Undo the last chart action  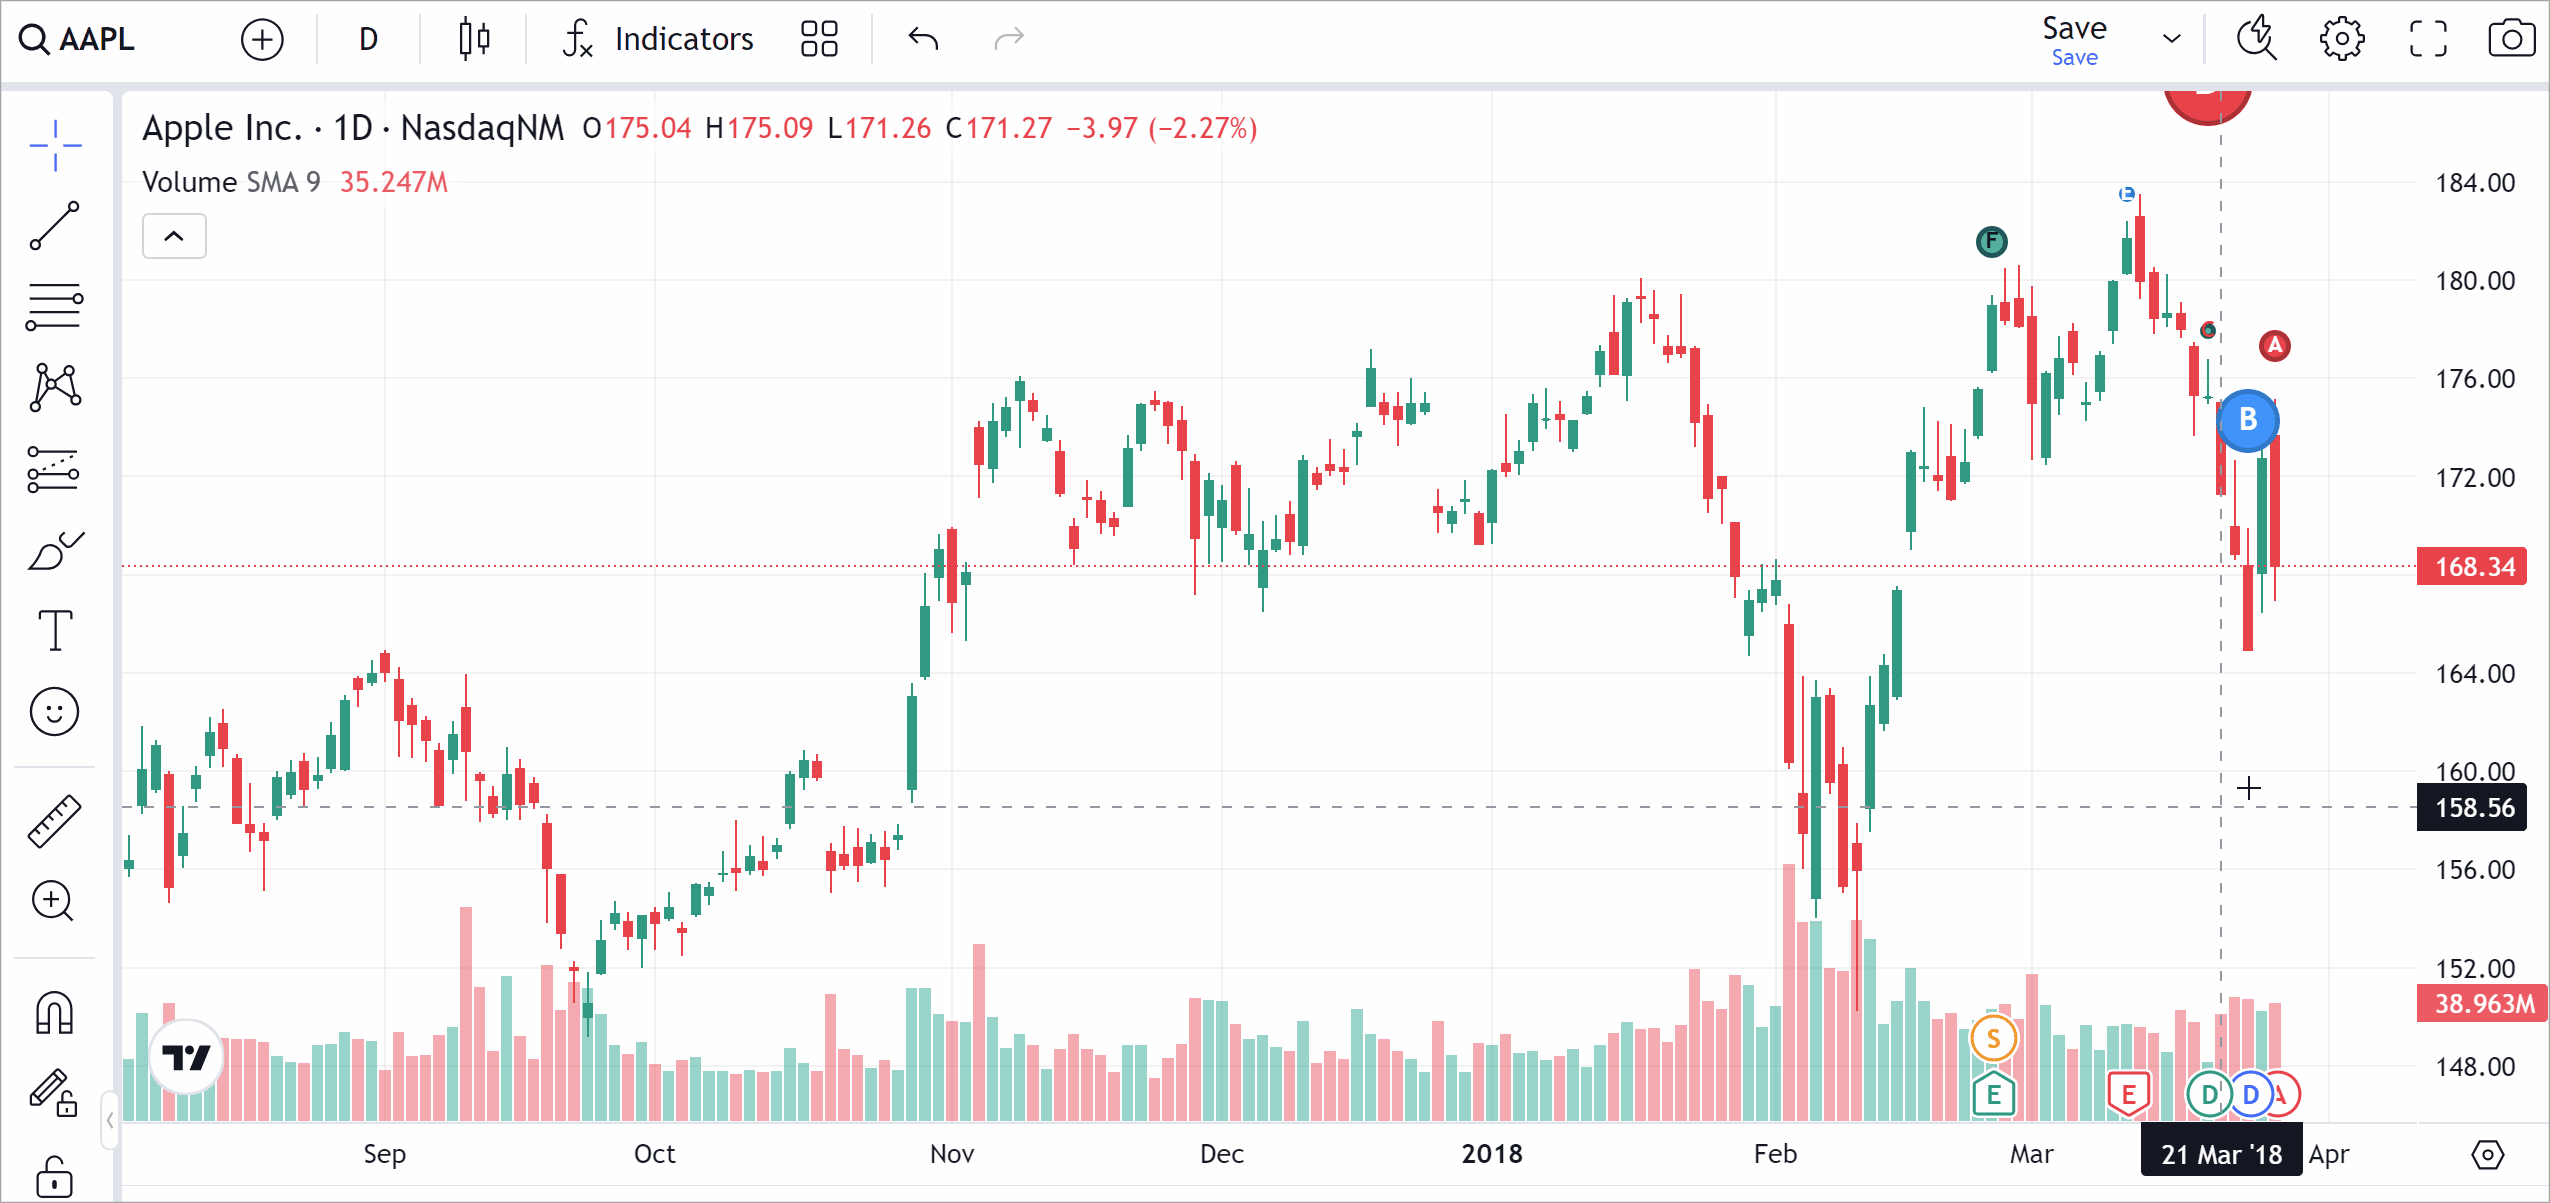tap(921, 39)
